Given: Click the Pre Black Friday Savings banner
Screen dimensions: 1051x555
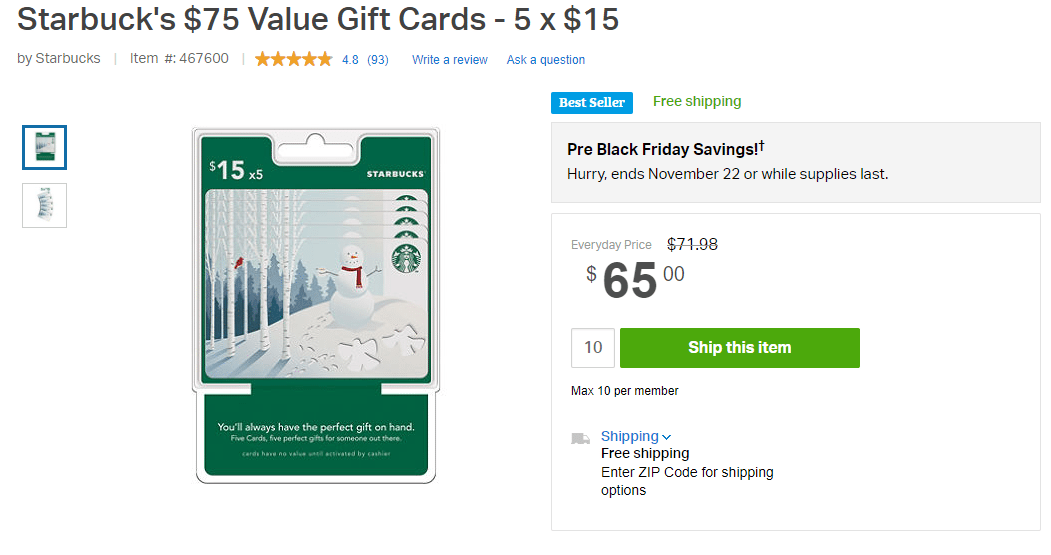Looking at the screenshot, I should (796, 162).
